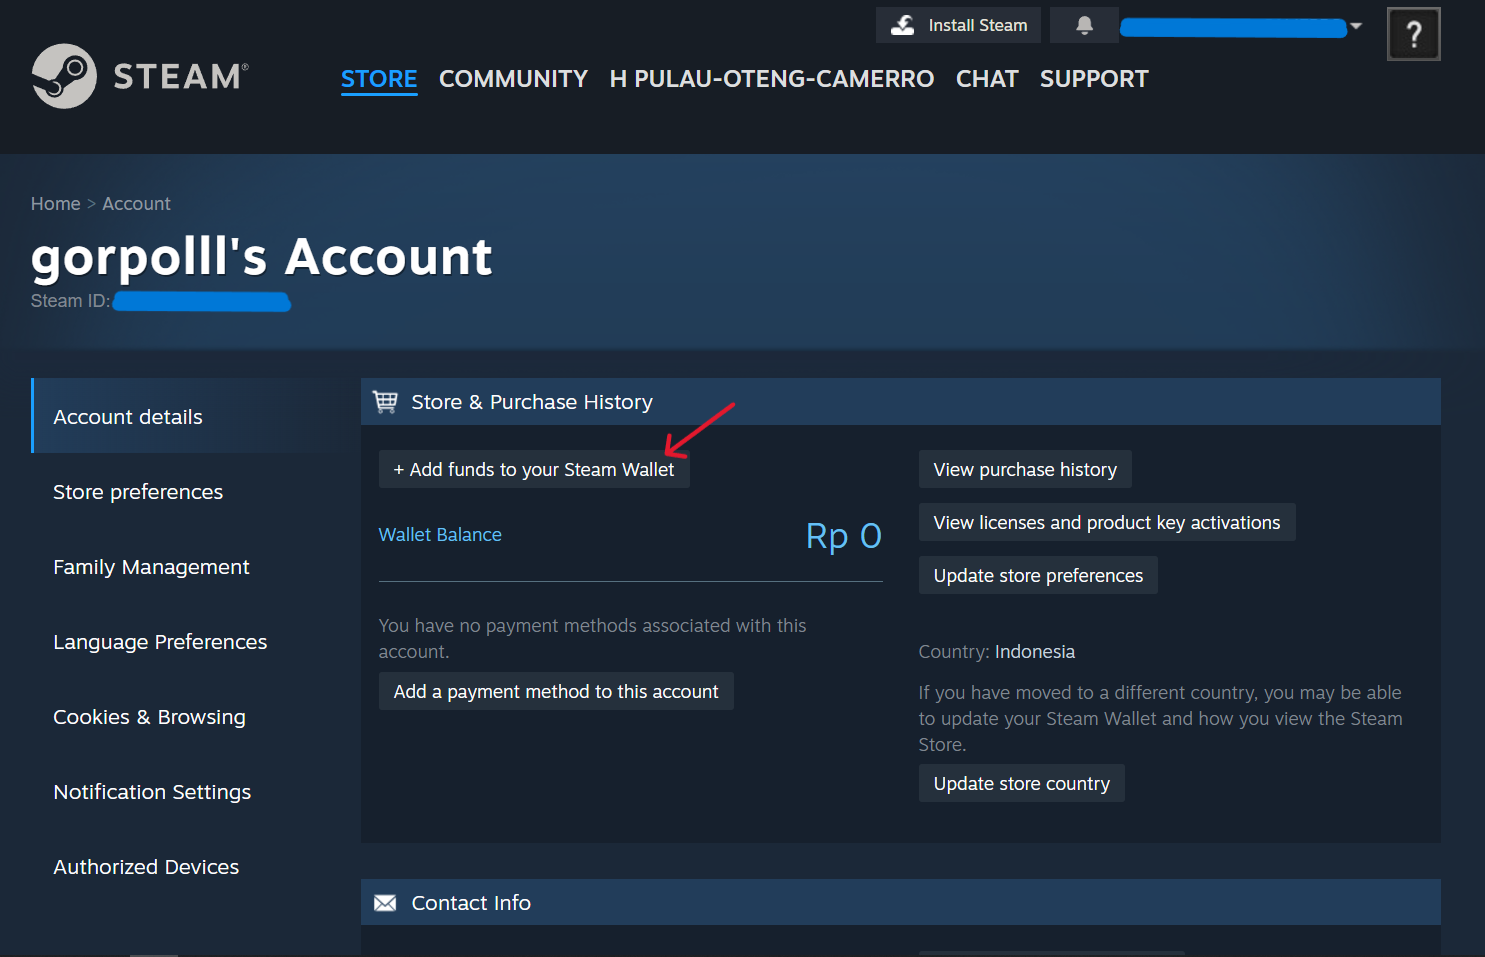Click the Steam ID label
Screen dimensions: 1485x957
tap(70, 301)
